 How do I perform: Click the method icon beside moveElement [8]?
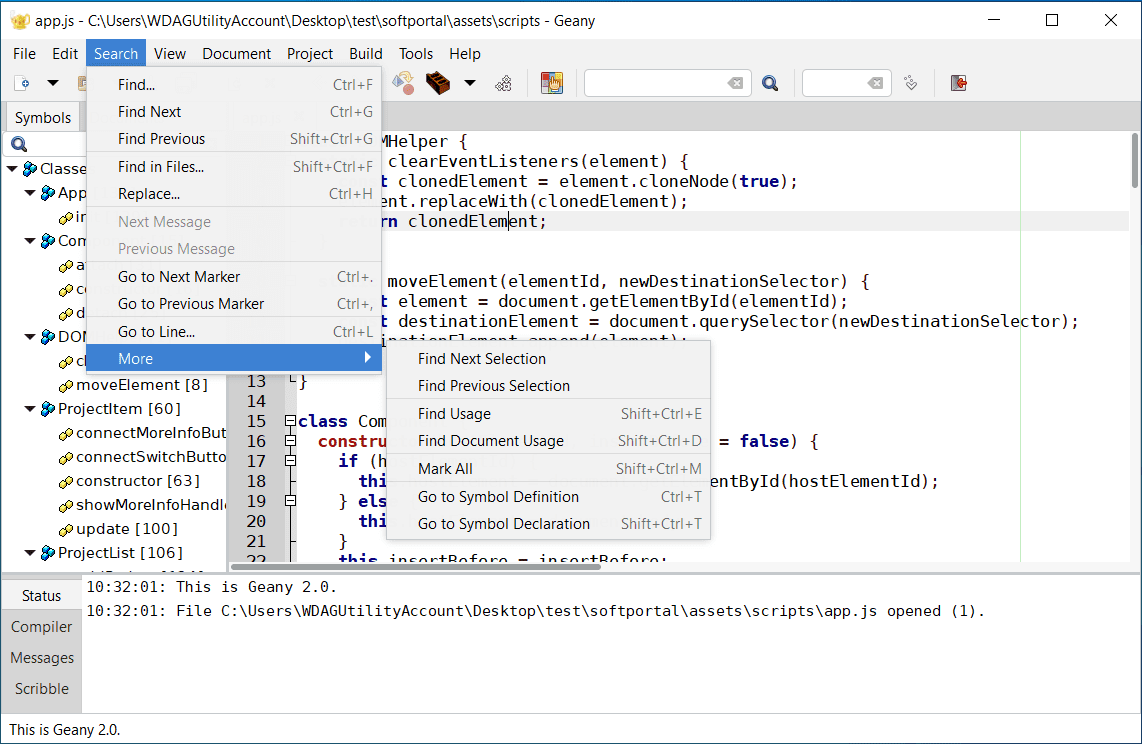tap(66, 386)
